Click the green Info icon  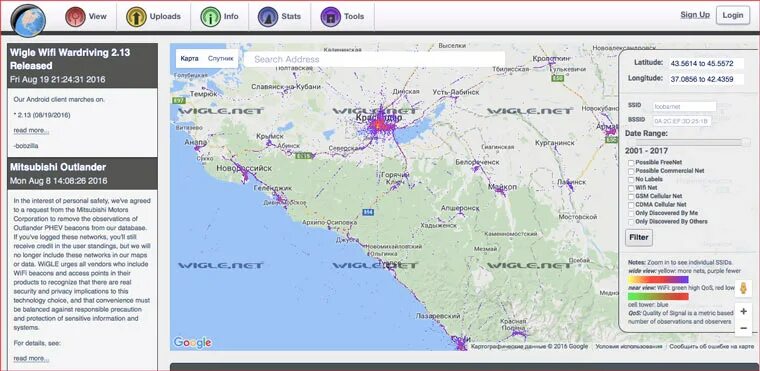210,16
